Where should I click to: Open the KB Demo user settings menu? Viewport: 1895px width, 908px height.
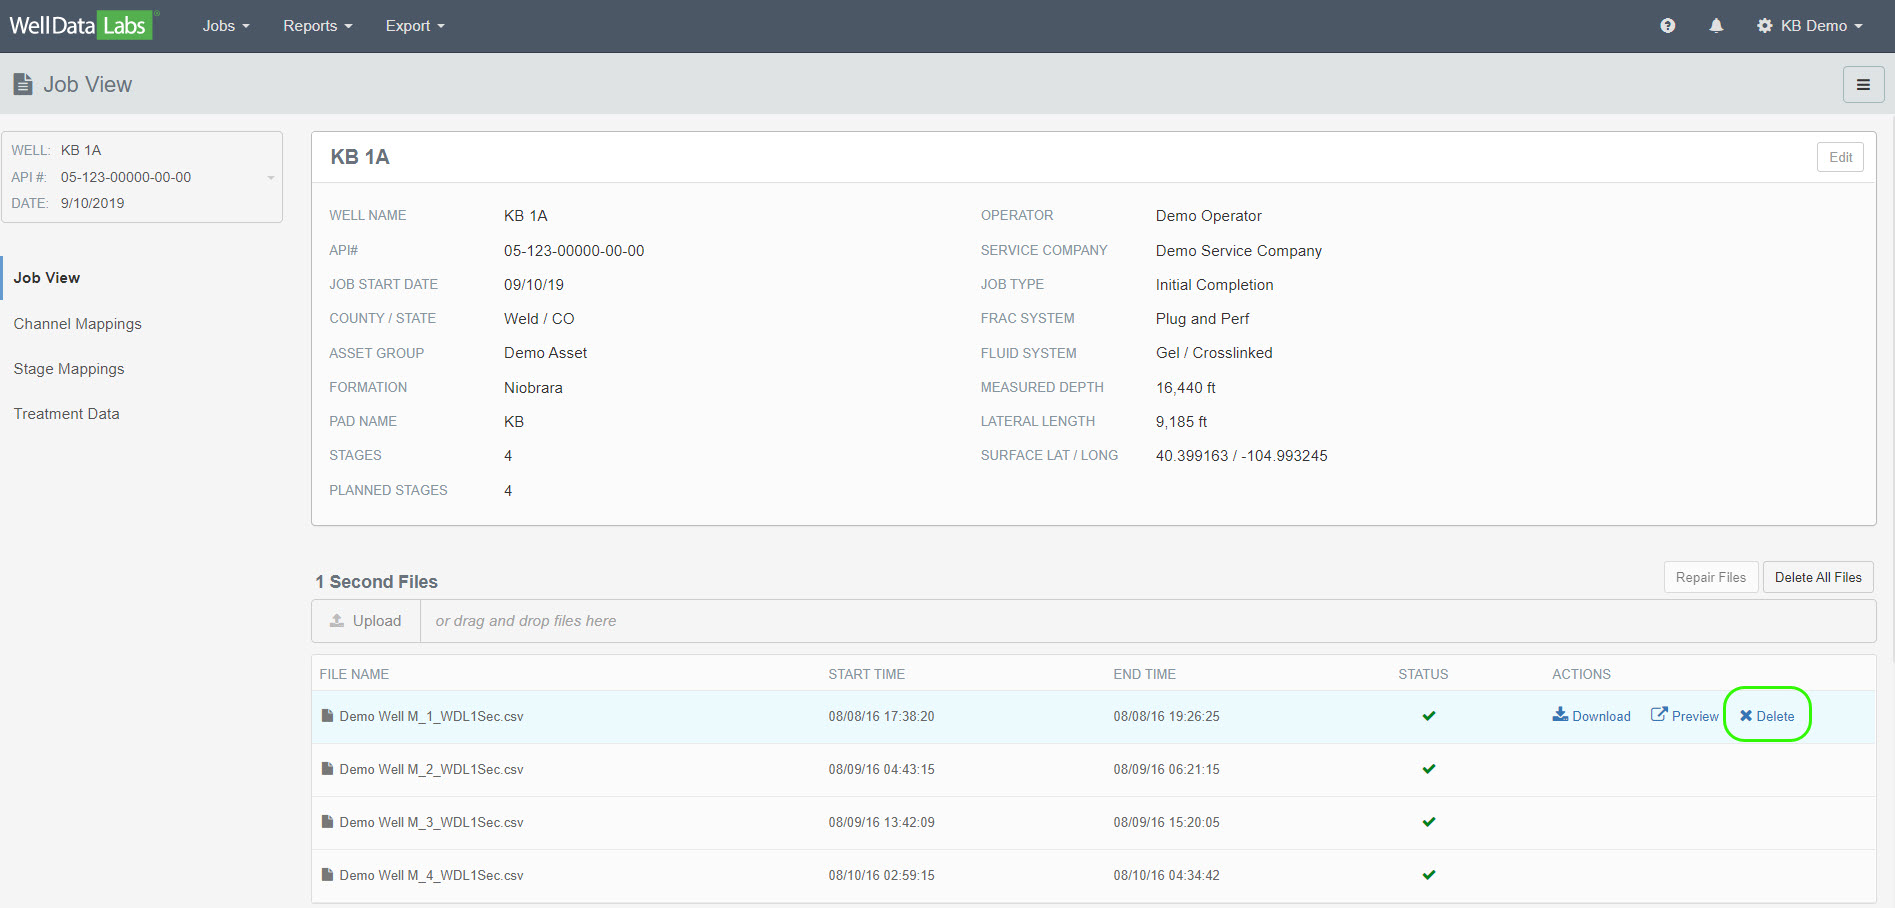coord(1810,26)
